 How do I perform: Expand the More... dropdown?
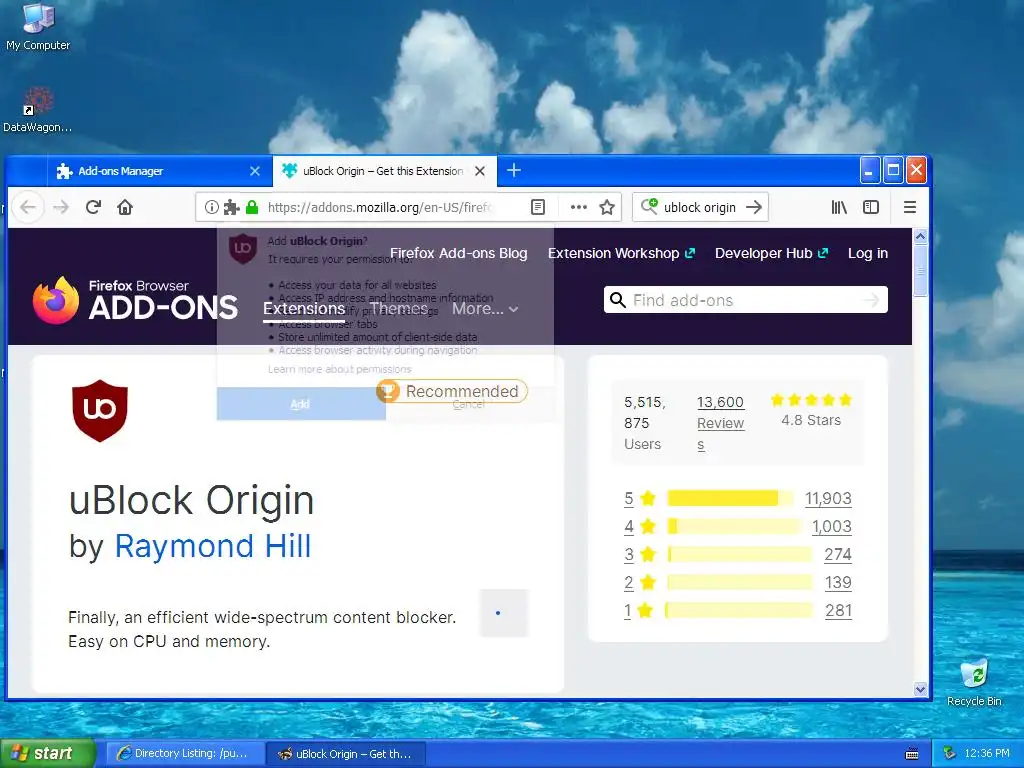pyautogui.click(x=485, y=308)
